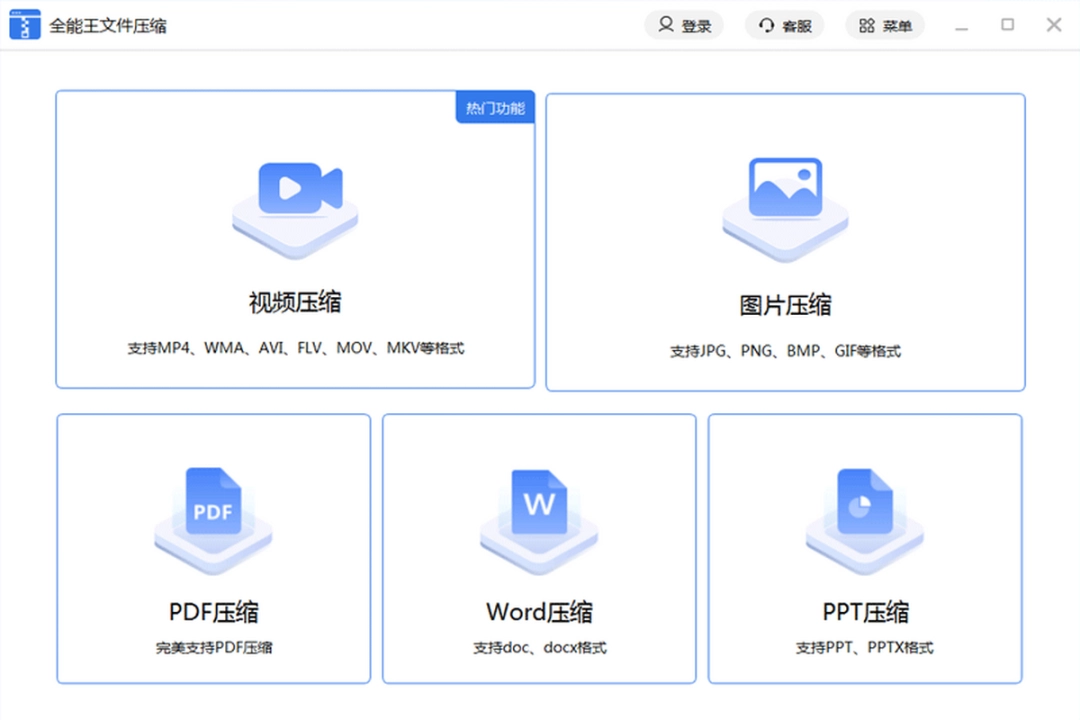Click the supported formats text under Word压缩

point(538,647)
